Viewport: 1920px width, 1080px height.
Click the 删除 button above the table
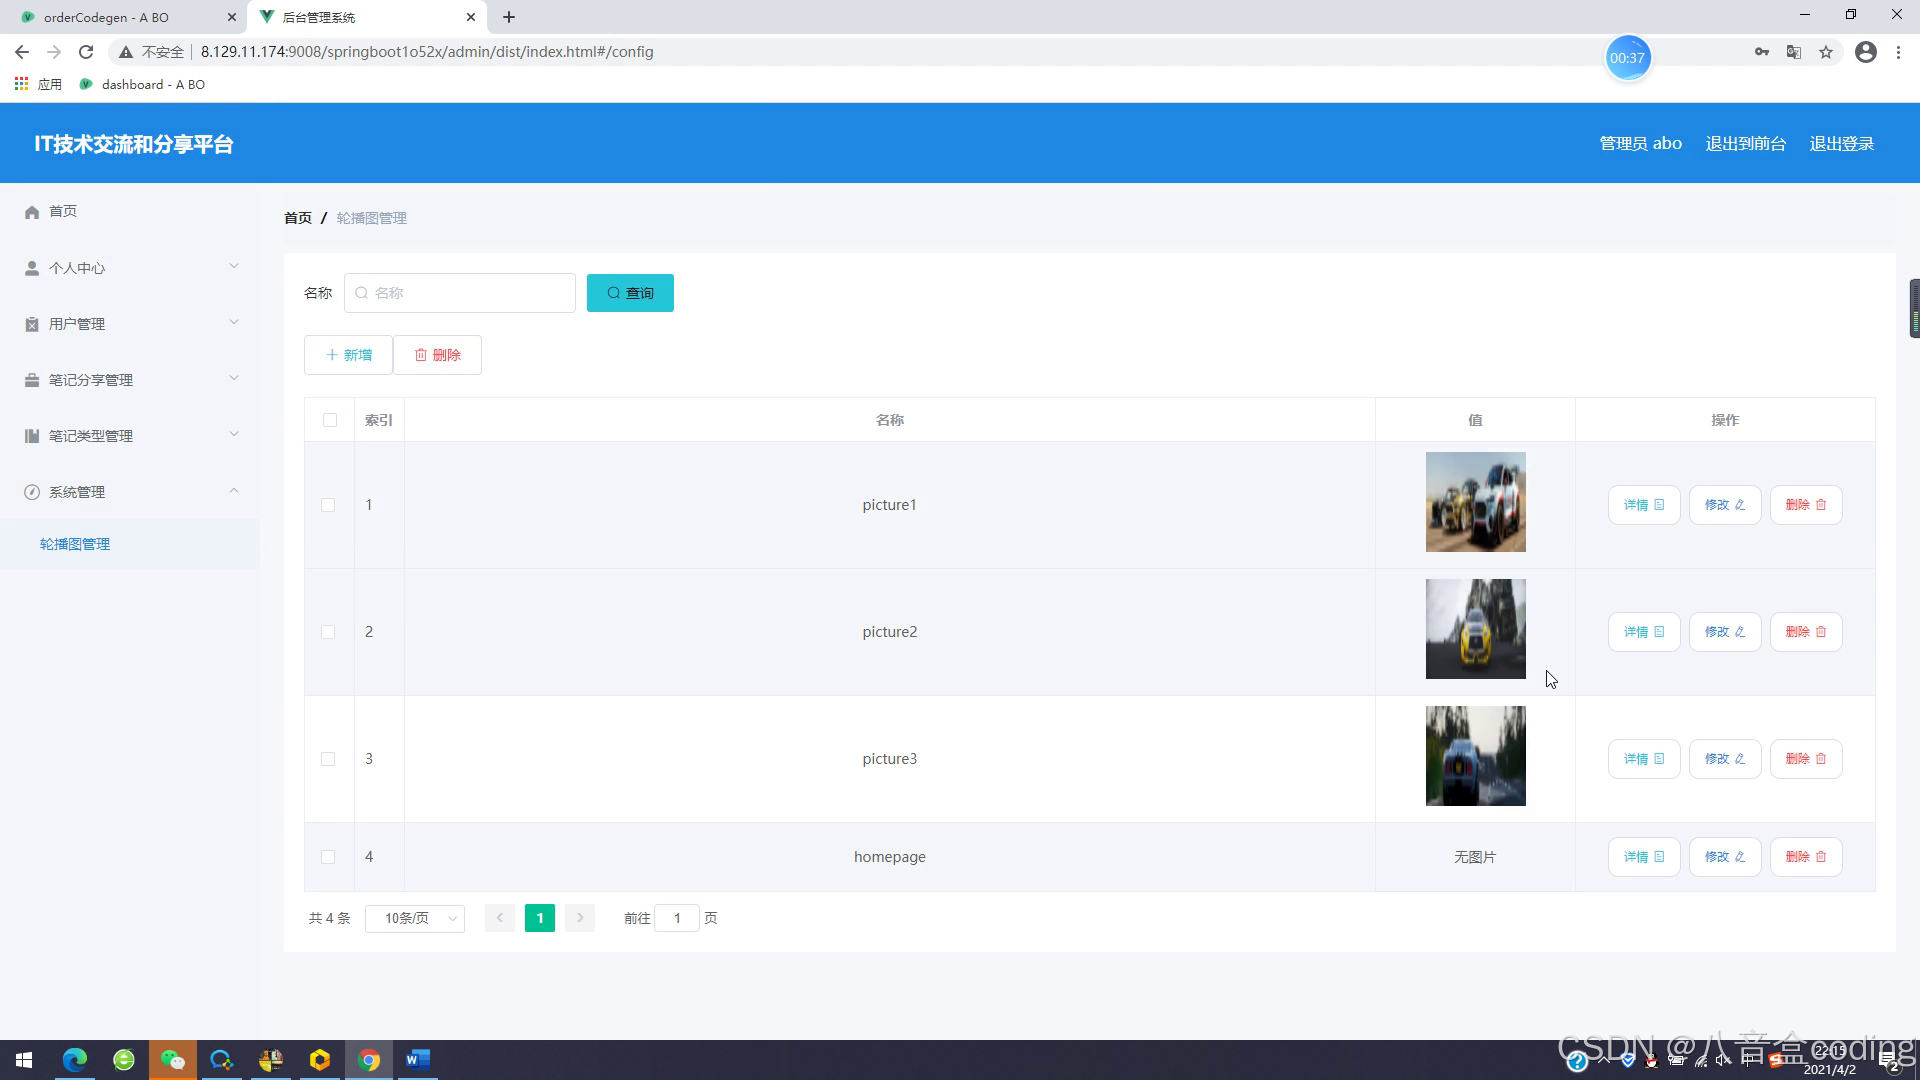(437, 355)
